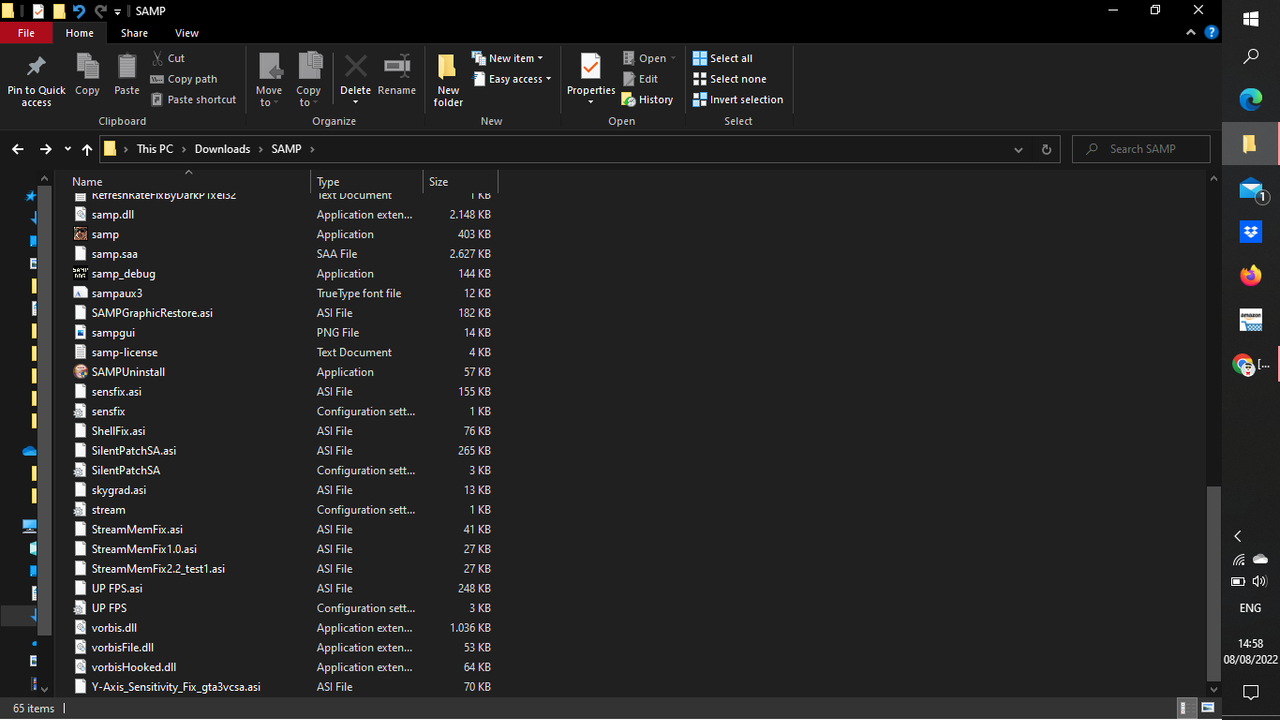
Task: Click the Home ribbon tab
Action: pyautogui.click(x=80, y=33)
